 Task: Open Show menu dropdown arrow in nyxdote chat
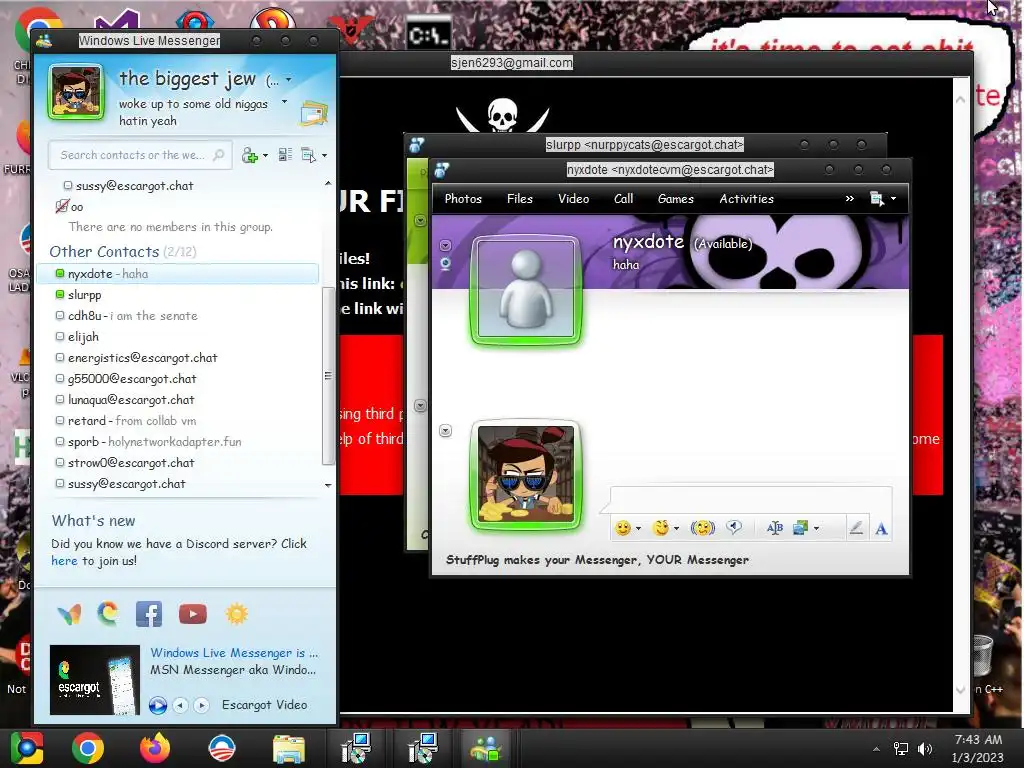pyautogui.click(x=893, y=199)
